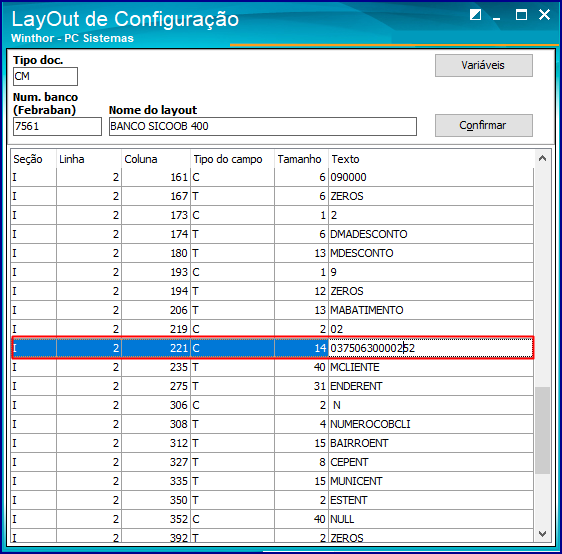Screen dimensions: 562x554
Task: Click the vertical scrollbar thumb
Action: pyautogui.click(x=542, y=430)
